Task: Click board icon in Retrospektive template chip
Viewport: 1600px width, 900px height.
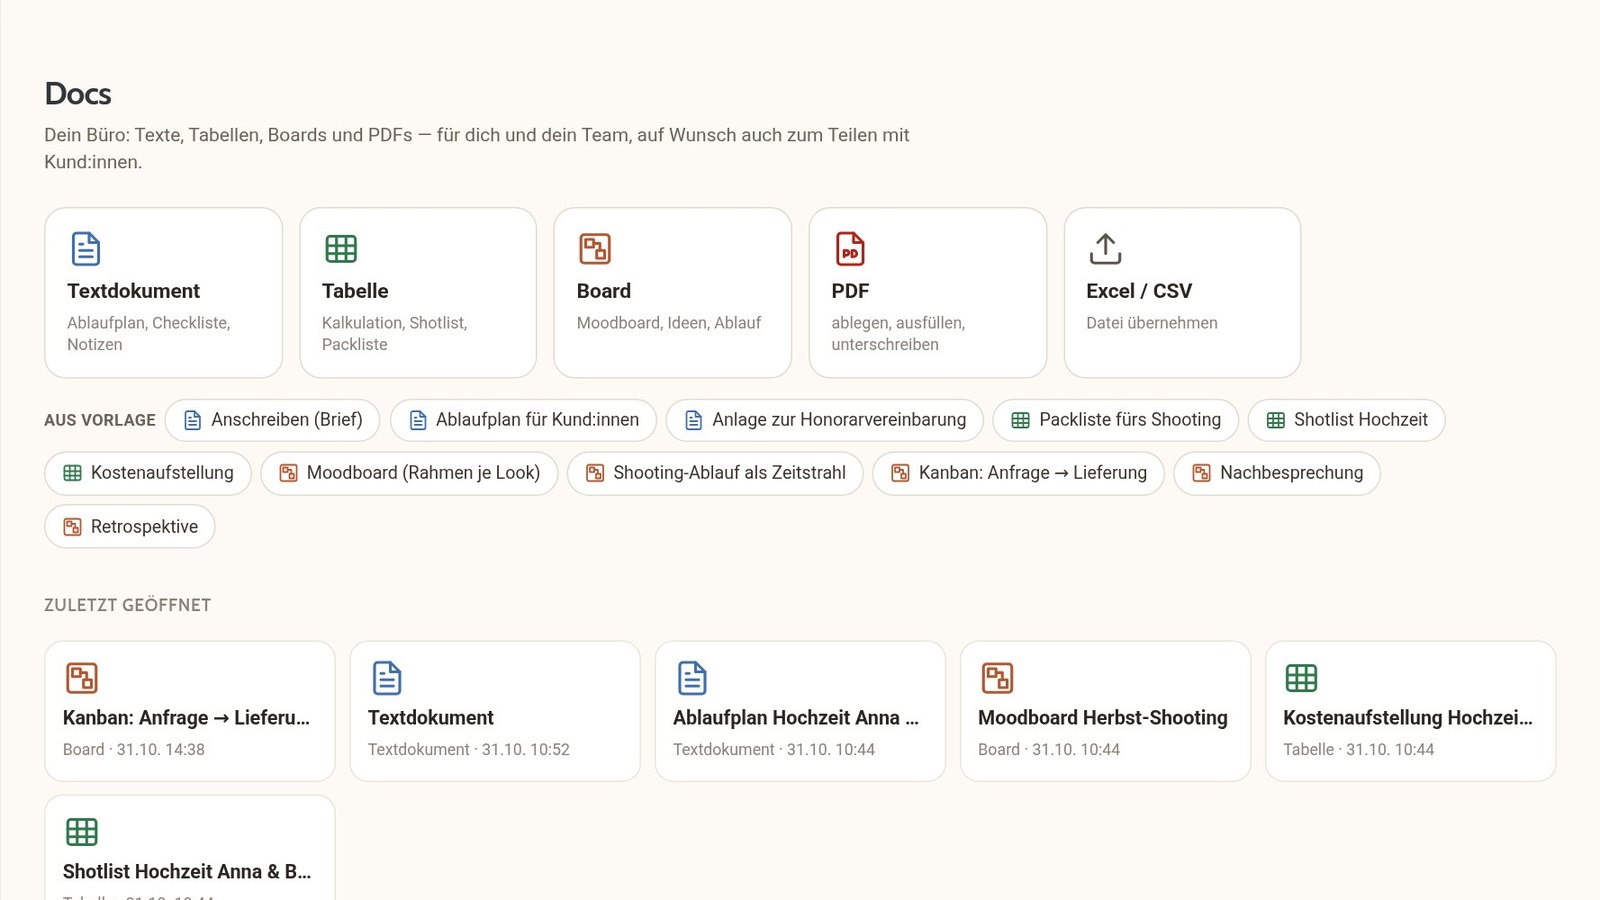Action: [x=72, y=527]
